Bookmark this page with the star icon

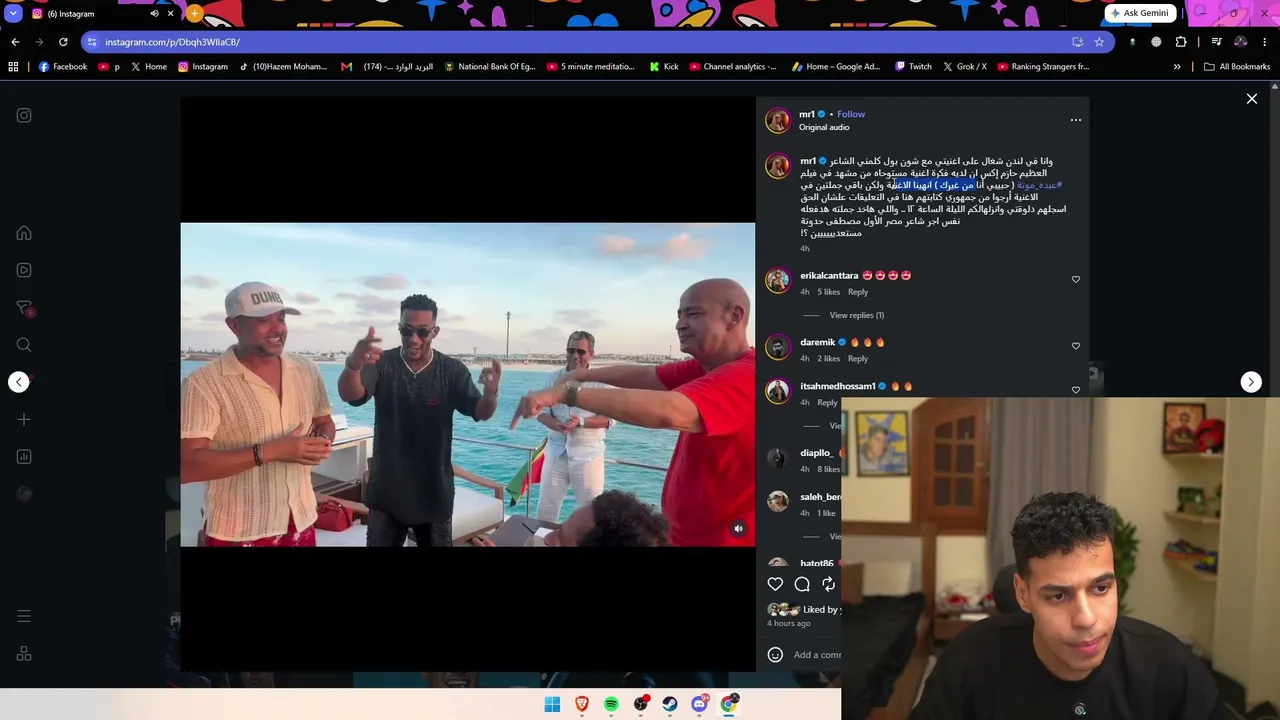click(1099, 42)
